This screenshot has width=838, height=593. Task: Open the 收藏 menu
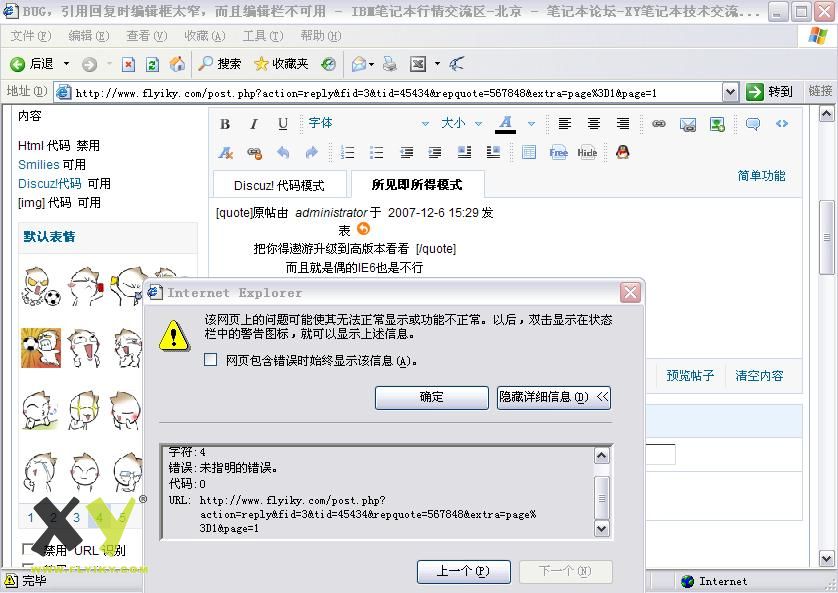pos(204,36)
